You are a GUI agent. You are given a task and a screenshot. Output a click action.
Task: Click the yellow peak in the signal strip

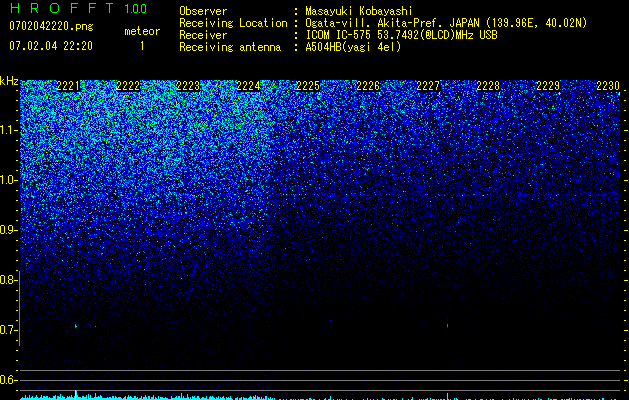click(76, 395)
